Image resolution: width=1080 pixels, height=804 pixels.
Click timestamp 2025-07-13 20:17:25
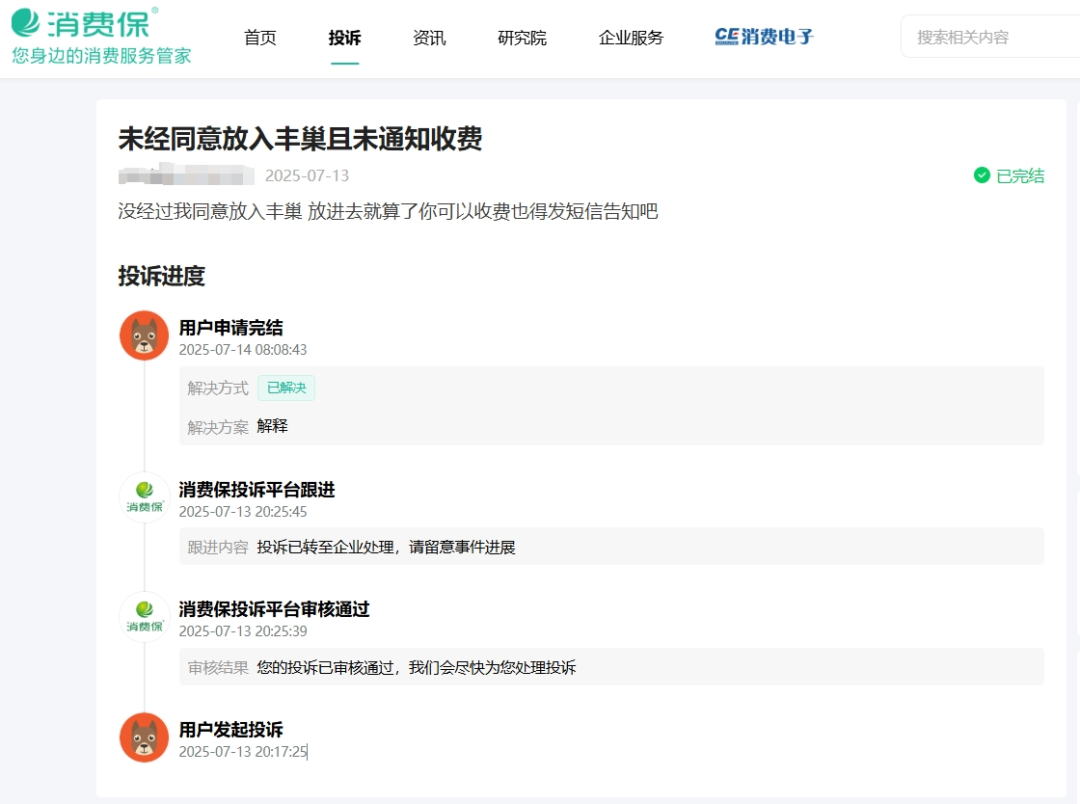tap(242, 752)
